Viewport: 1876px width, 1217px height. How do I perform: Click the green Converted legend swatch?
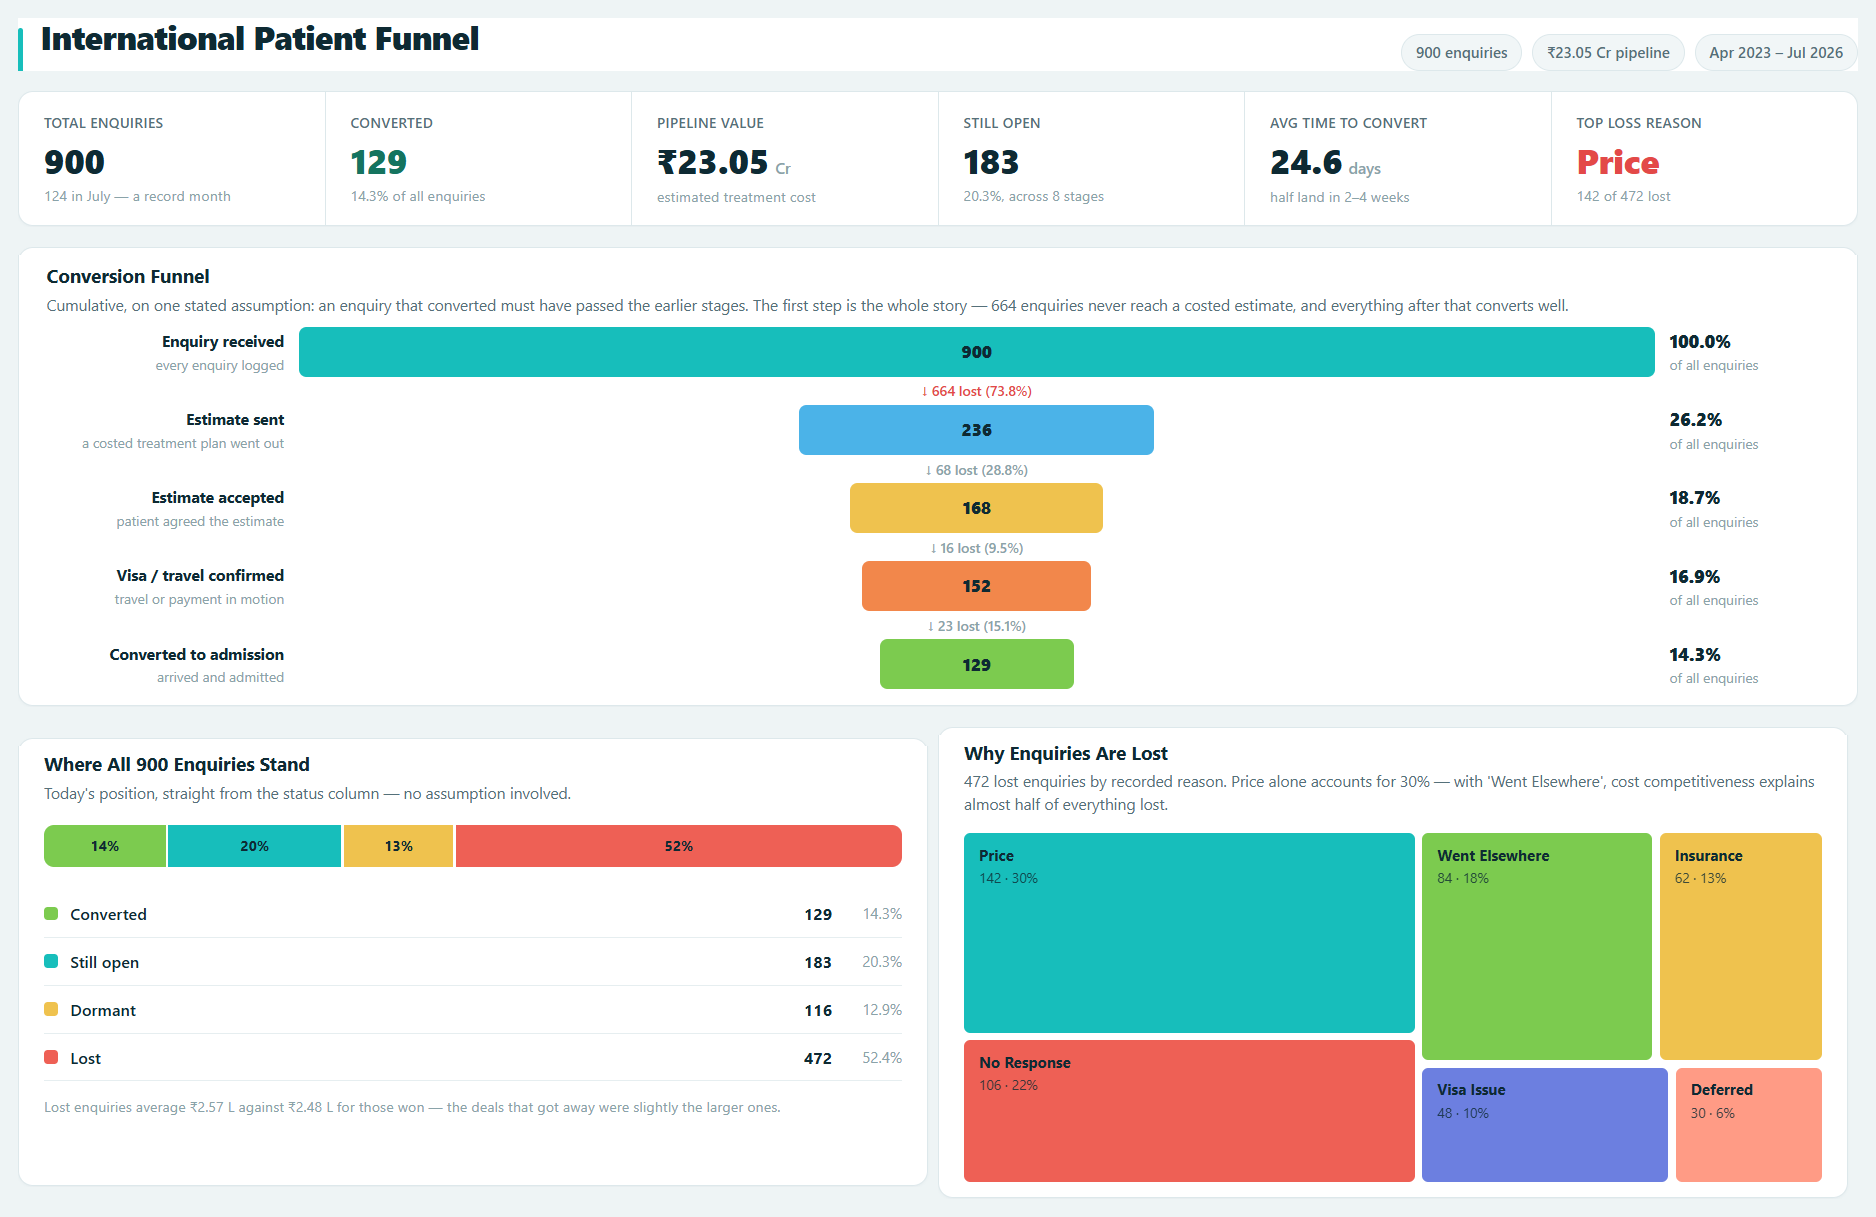[51, 914]
